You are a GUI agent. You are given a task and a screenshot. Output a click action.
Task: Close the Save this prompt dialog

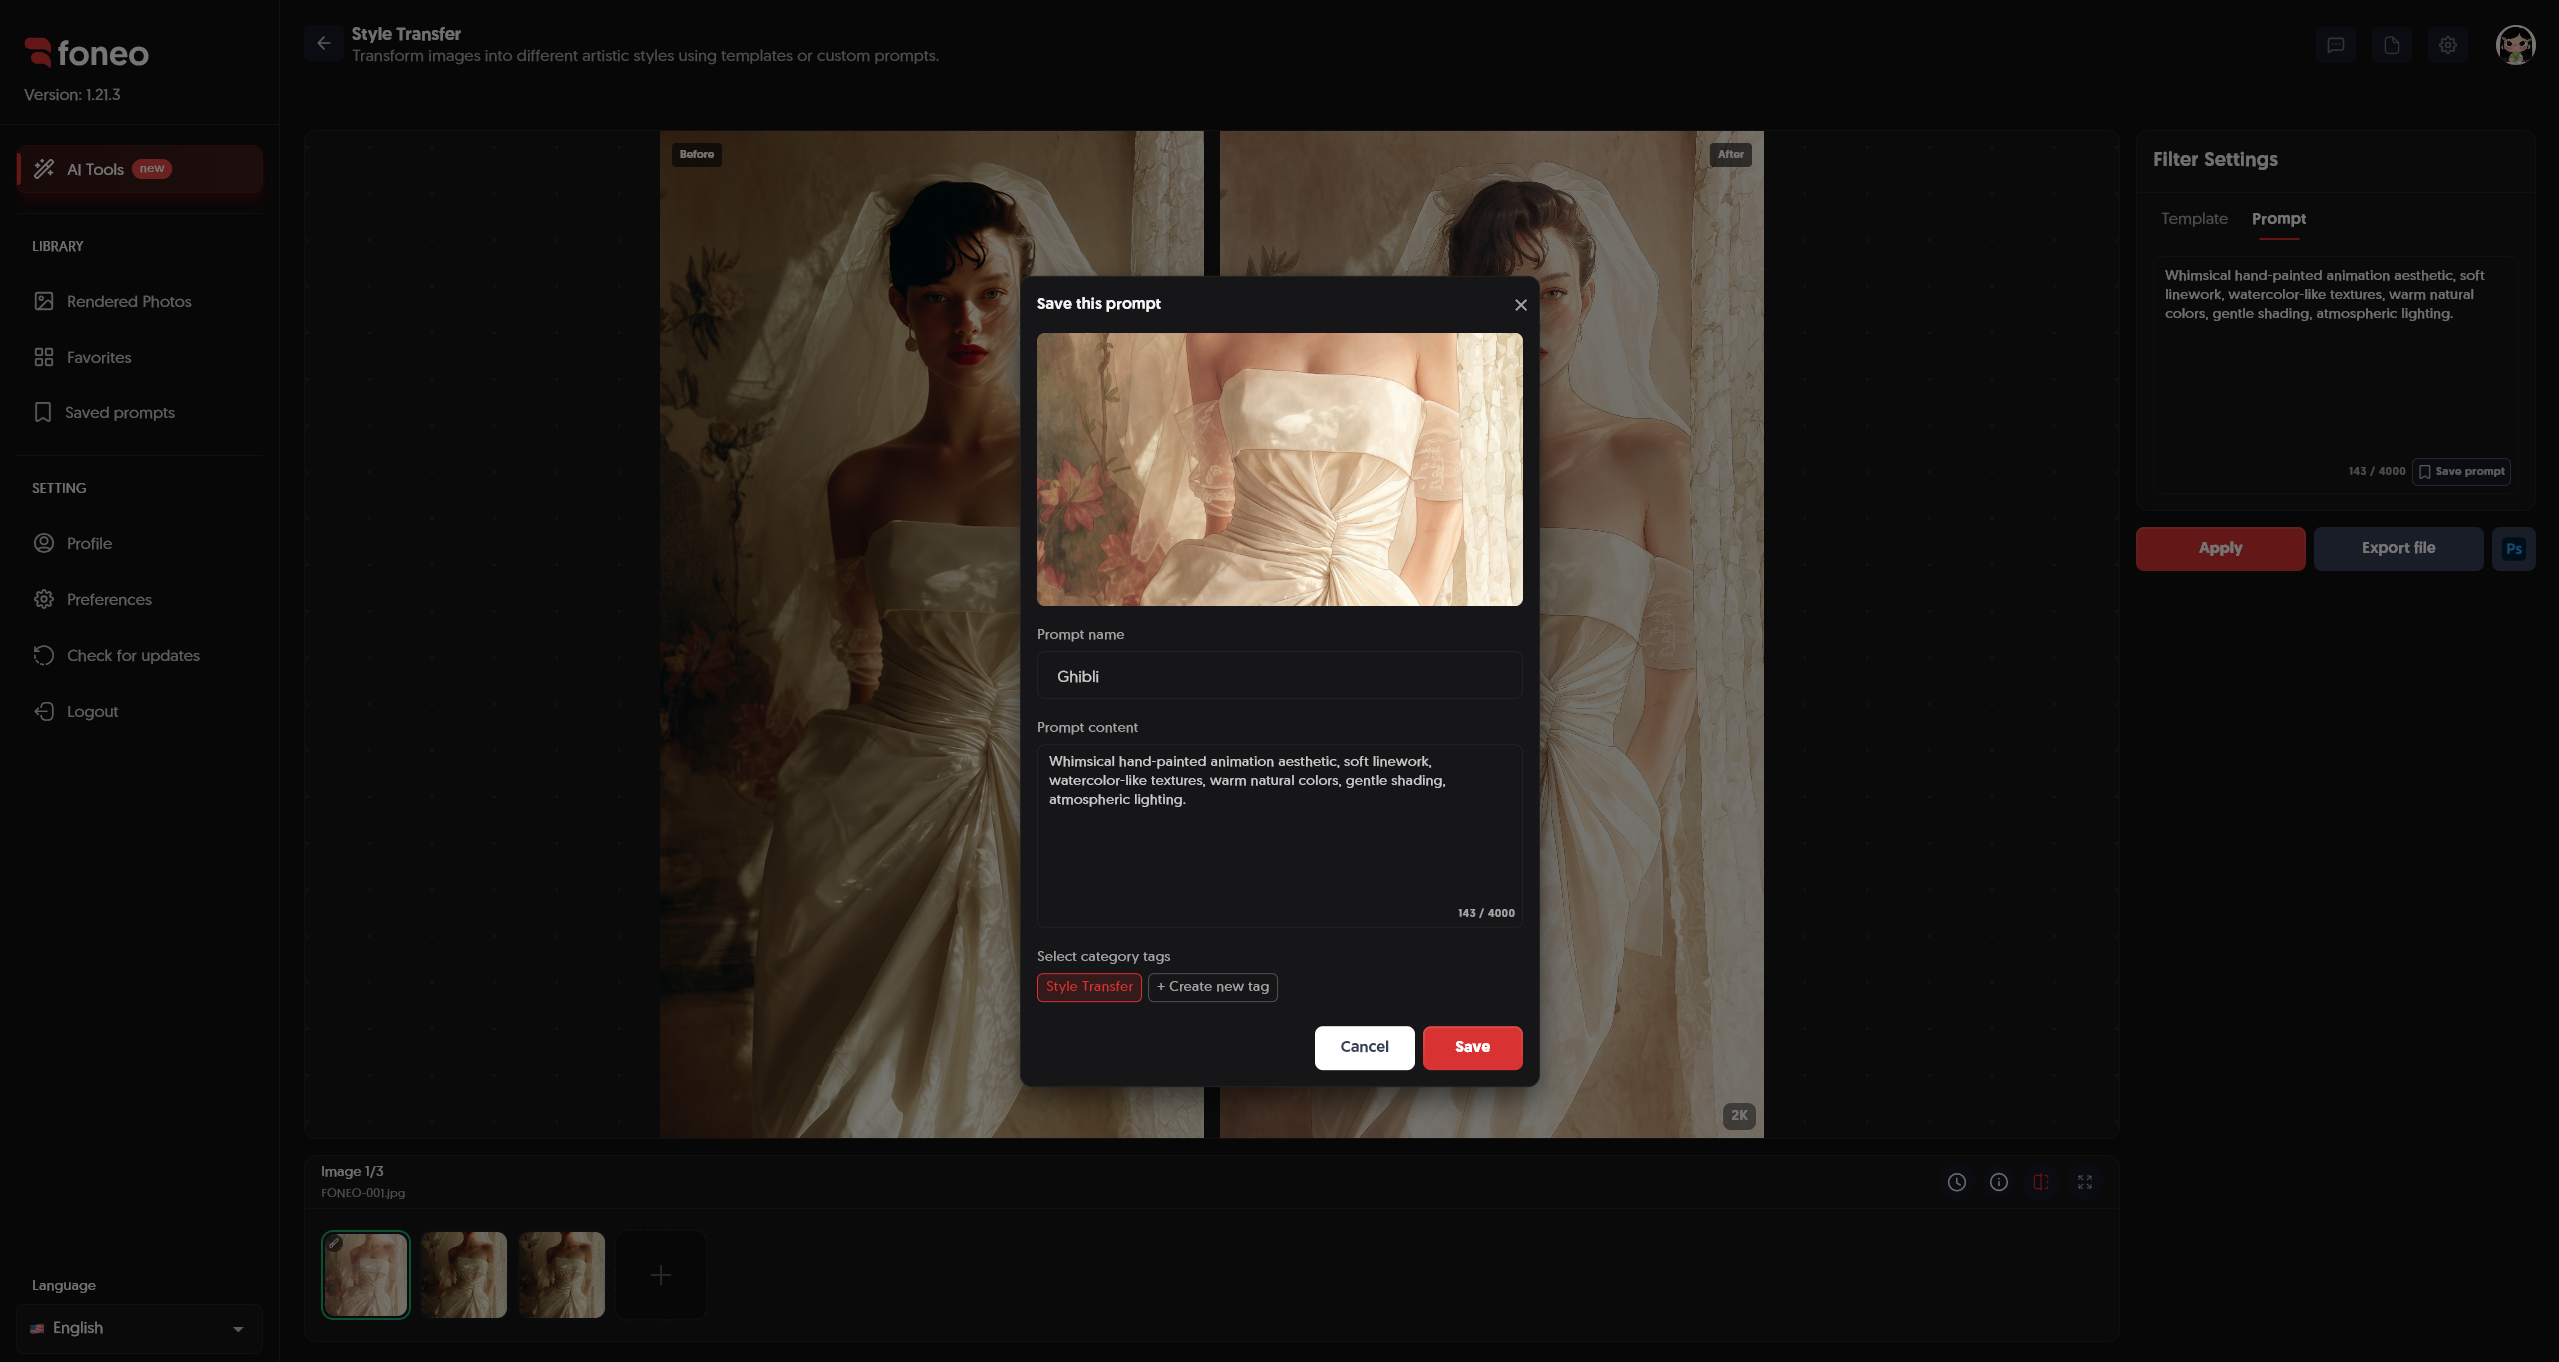pos(1520,305)
